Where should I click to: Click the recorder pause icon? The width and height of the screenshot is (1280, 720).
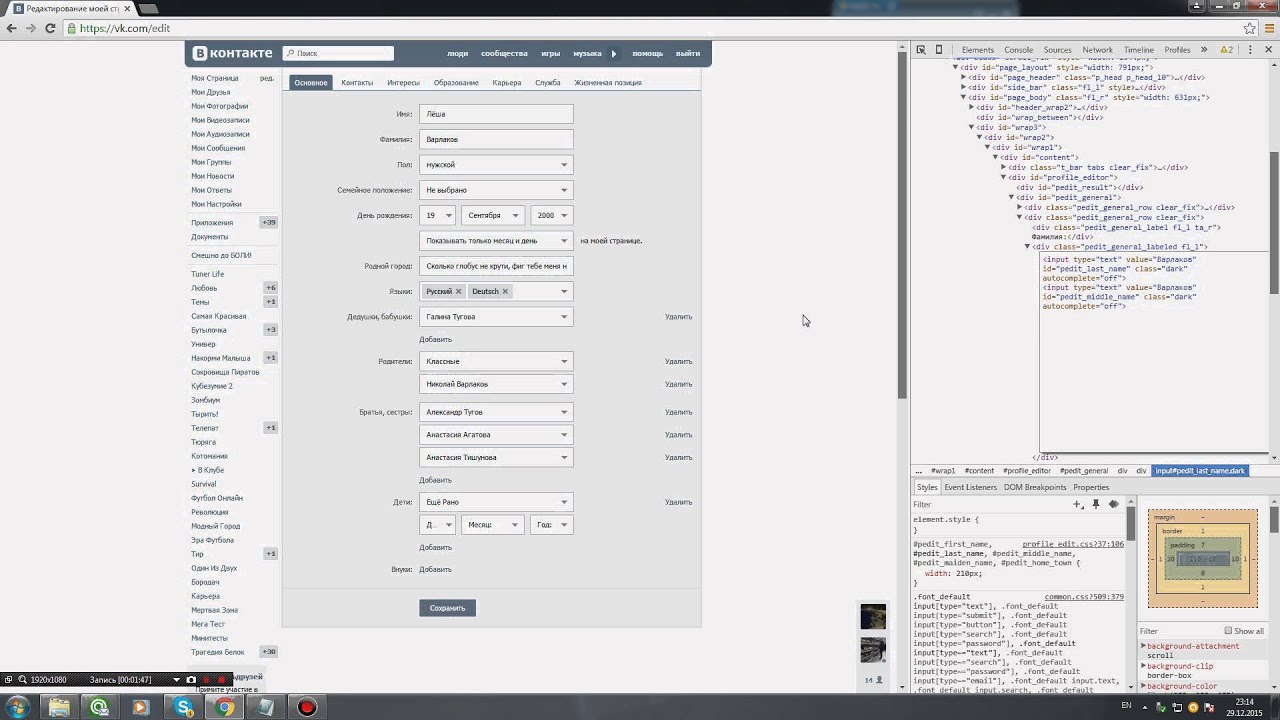tap(207, 680)
